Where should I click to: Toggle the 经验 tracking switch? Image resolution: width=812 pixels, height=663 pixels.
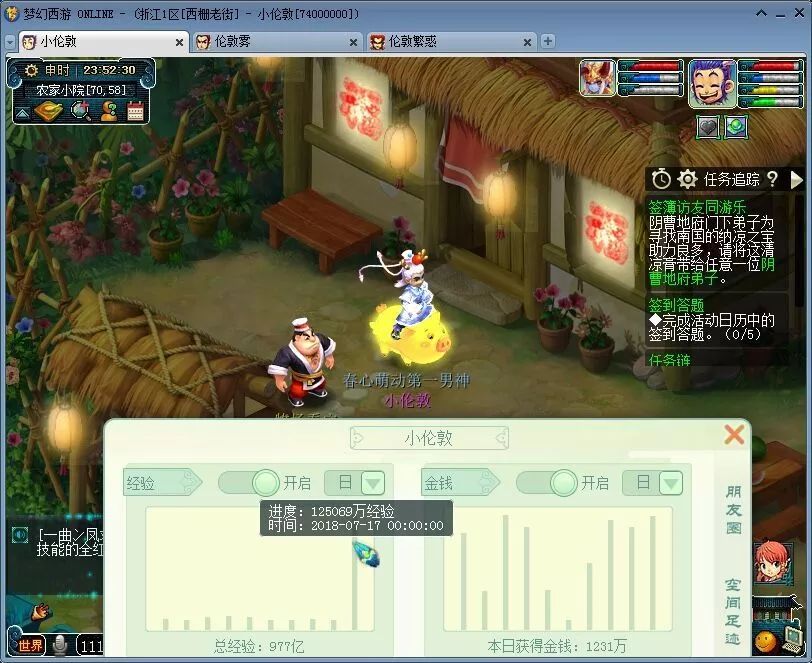(249, 483)
